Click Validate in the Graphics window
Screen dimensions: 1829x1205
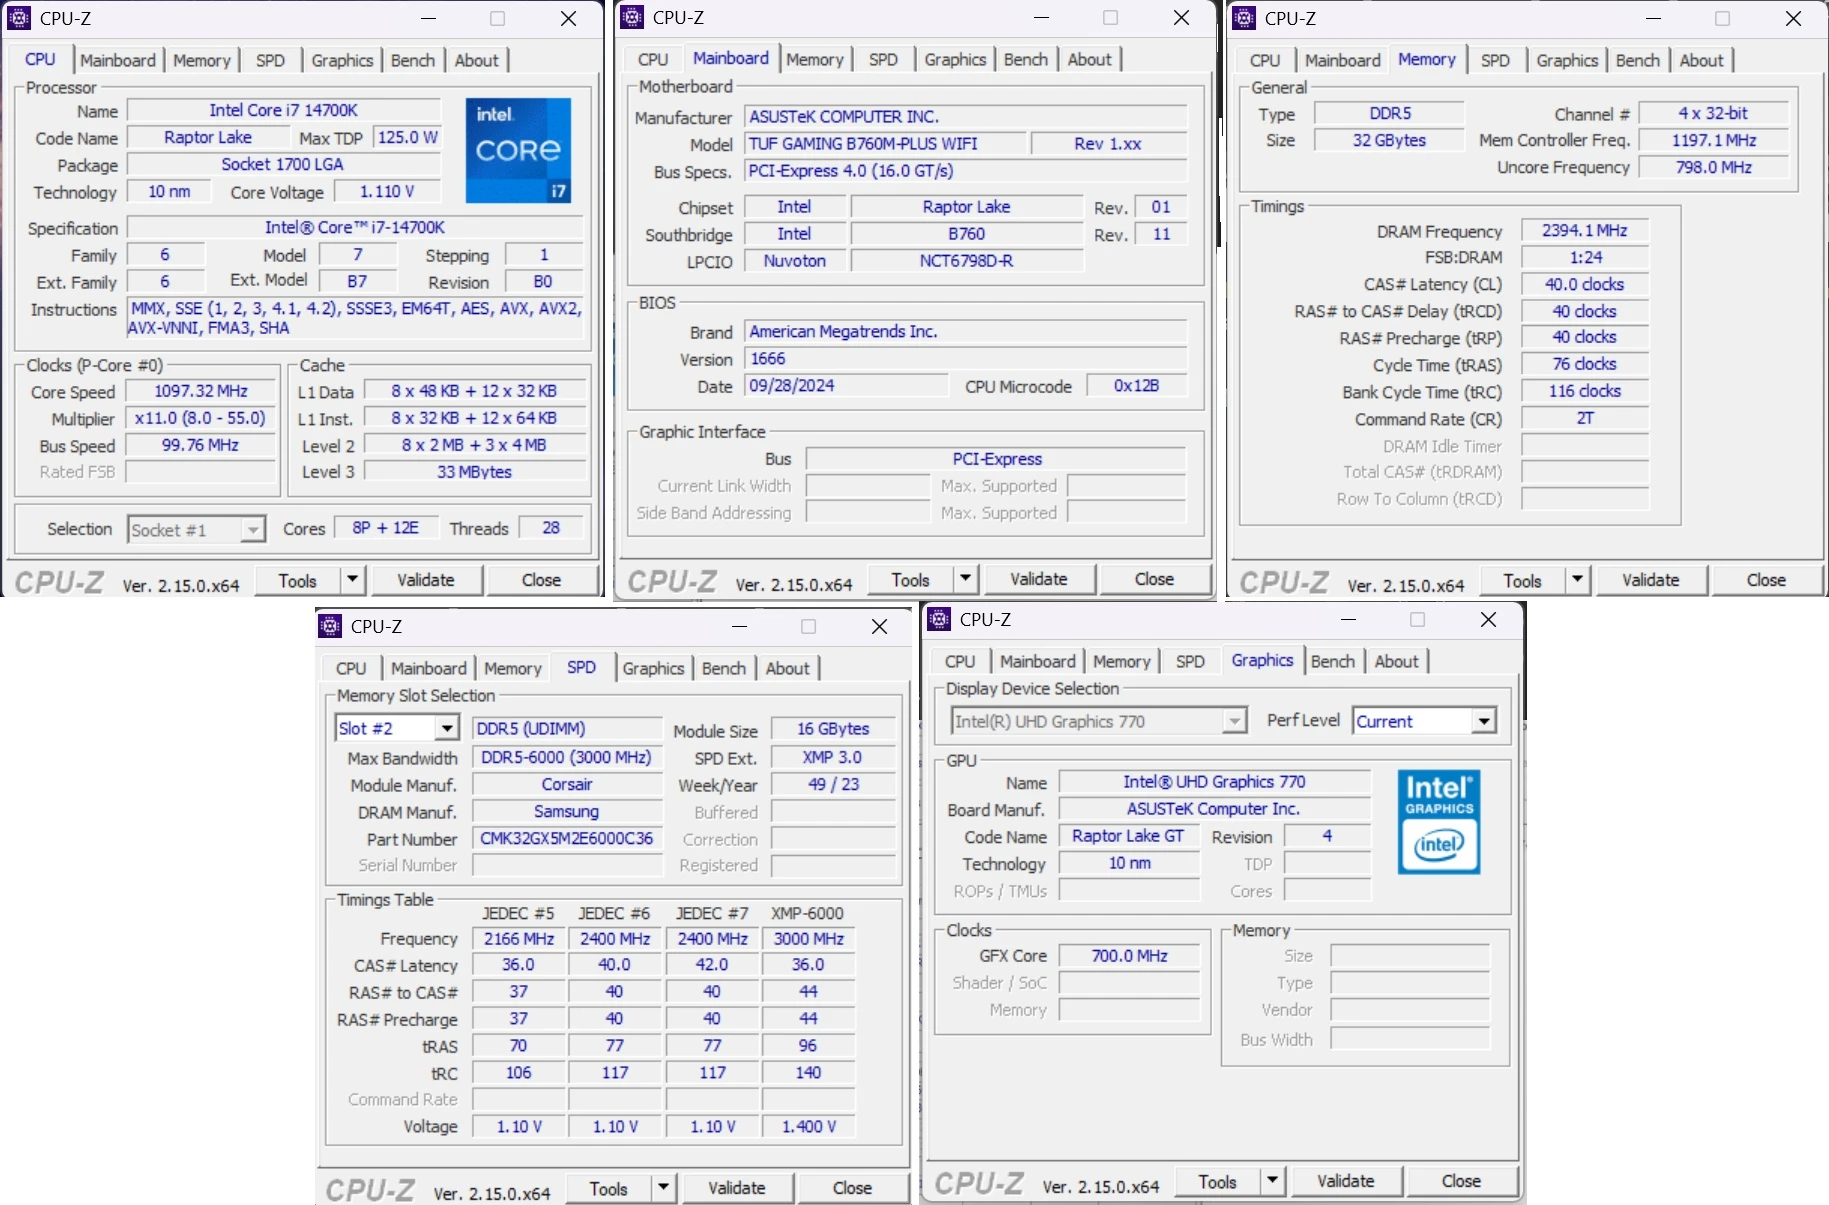1346,1181
